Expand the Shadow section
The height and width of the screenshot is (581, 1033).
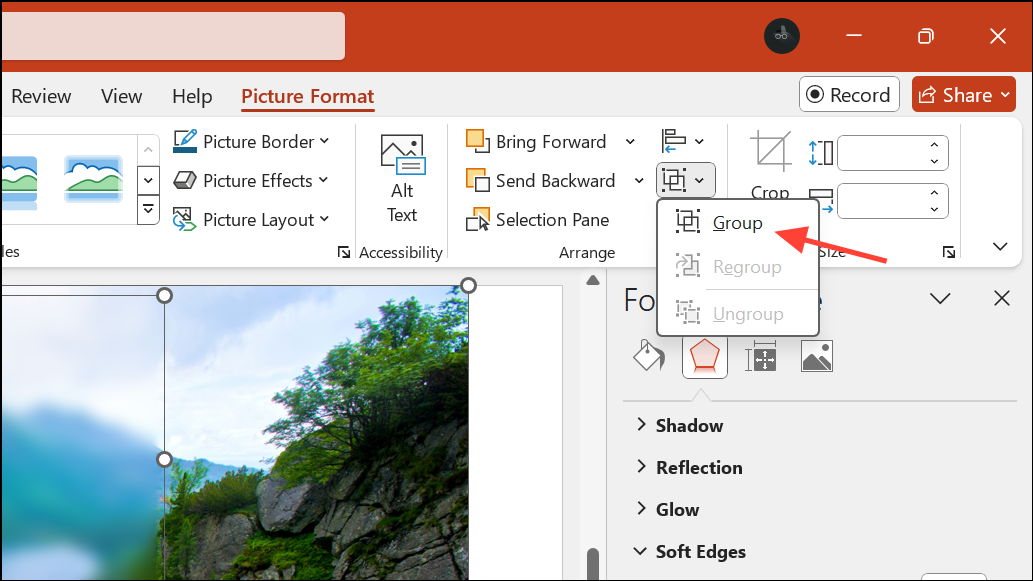coord(689,425)
